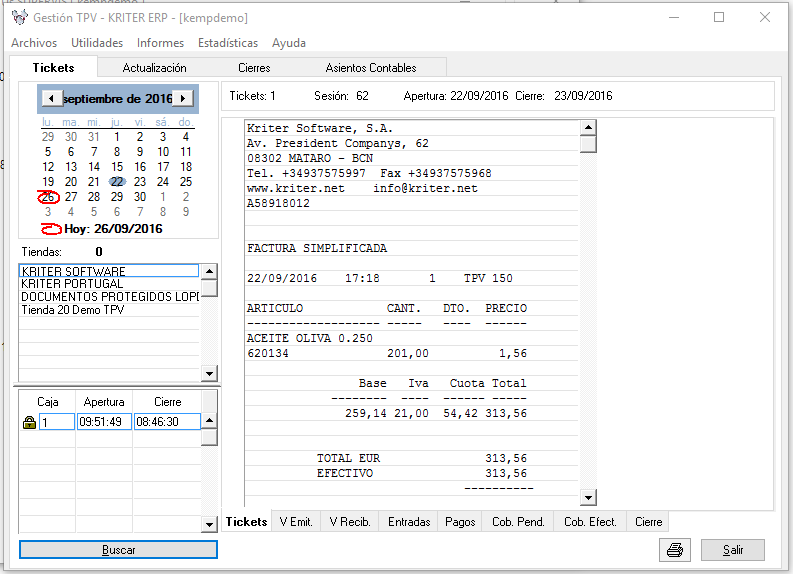This screenshot has width=793, height=574.
Task: Click the Cierre column header in grid
Action: click(167, 402)
